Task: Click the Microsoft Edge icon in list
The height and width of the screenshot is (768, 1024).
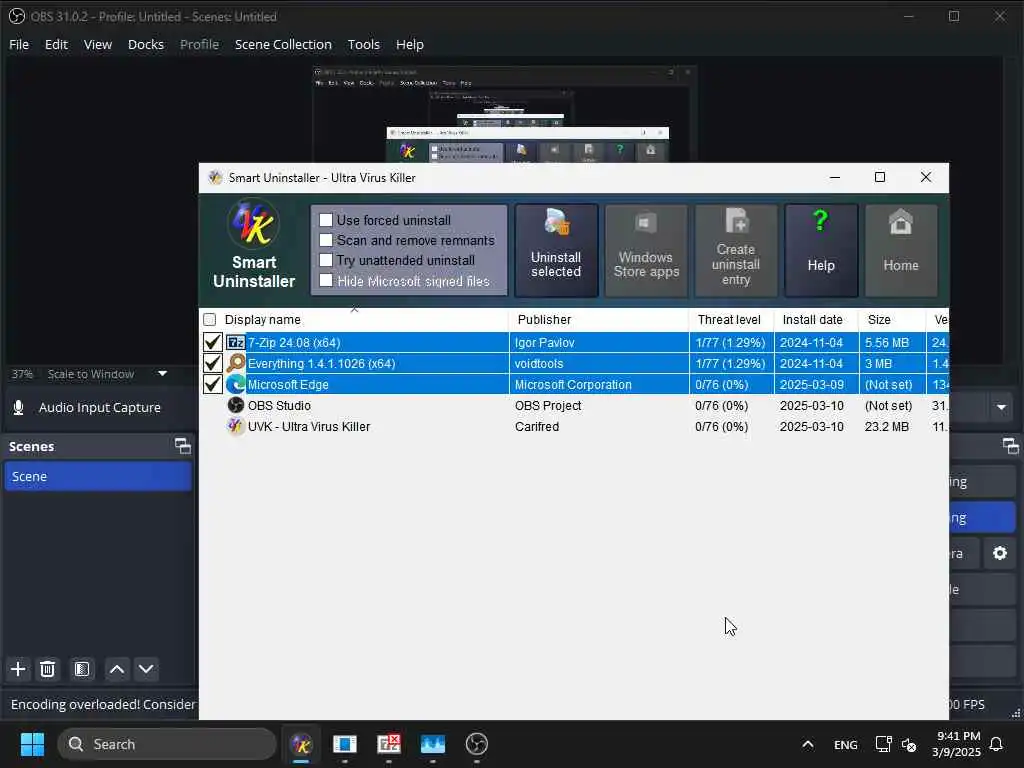Action: tap(236, 384)
